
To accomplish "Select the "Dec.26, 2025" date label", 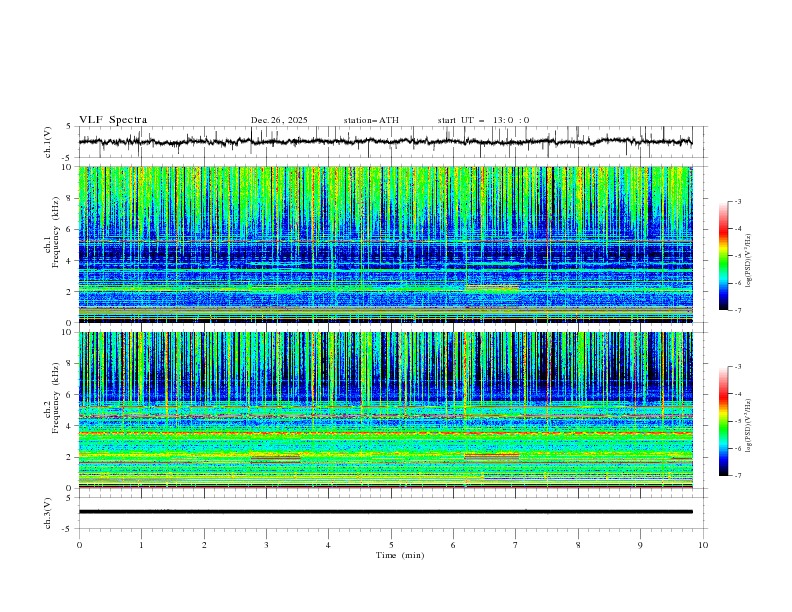I will click(x=279, y=120).
